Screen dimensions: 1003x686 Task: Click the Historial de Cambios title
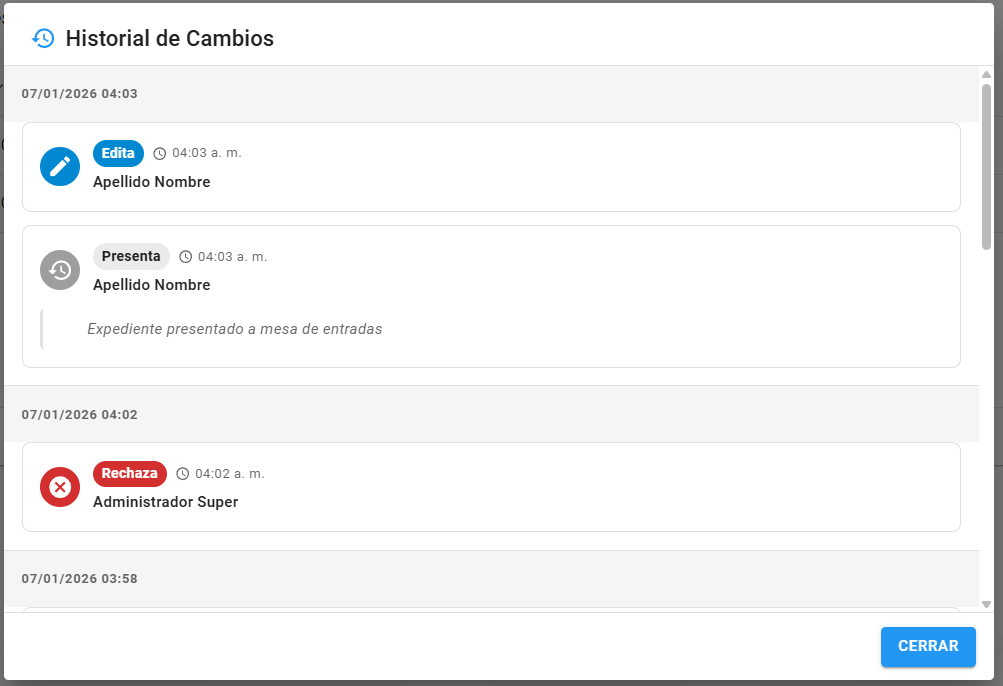169,38
